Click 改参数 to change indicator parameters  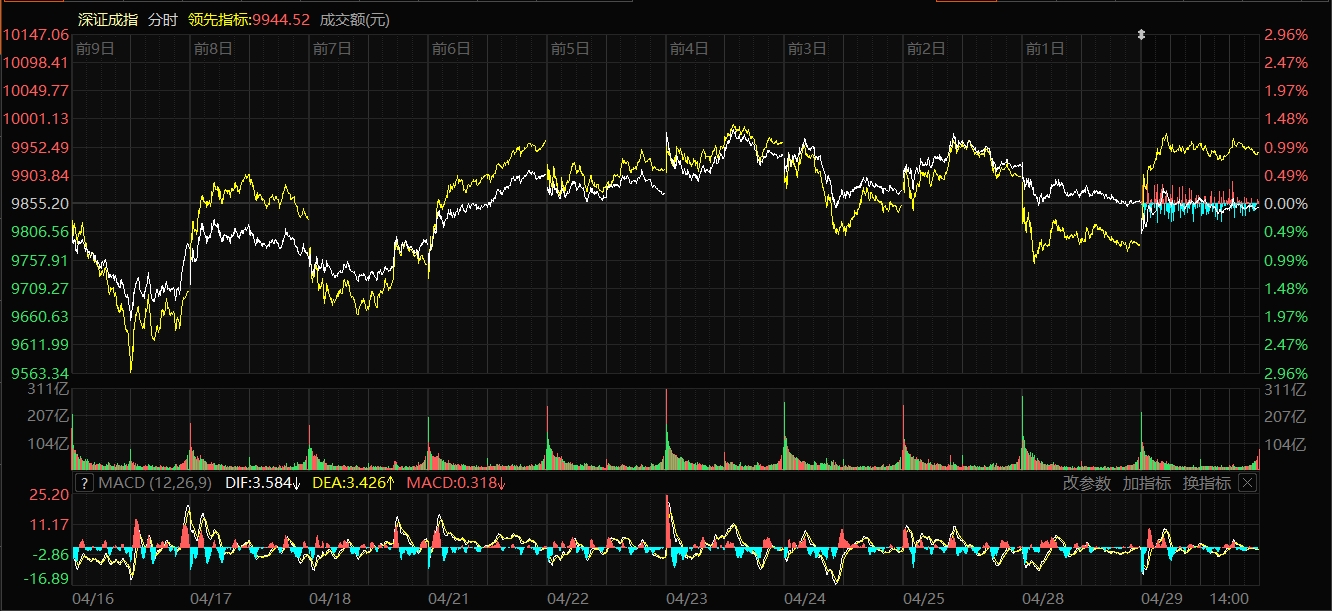(1087, 483)
